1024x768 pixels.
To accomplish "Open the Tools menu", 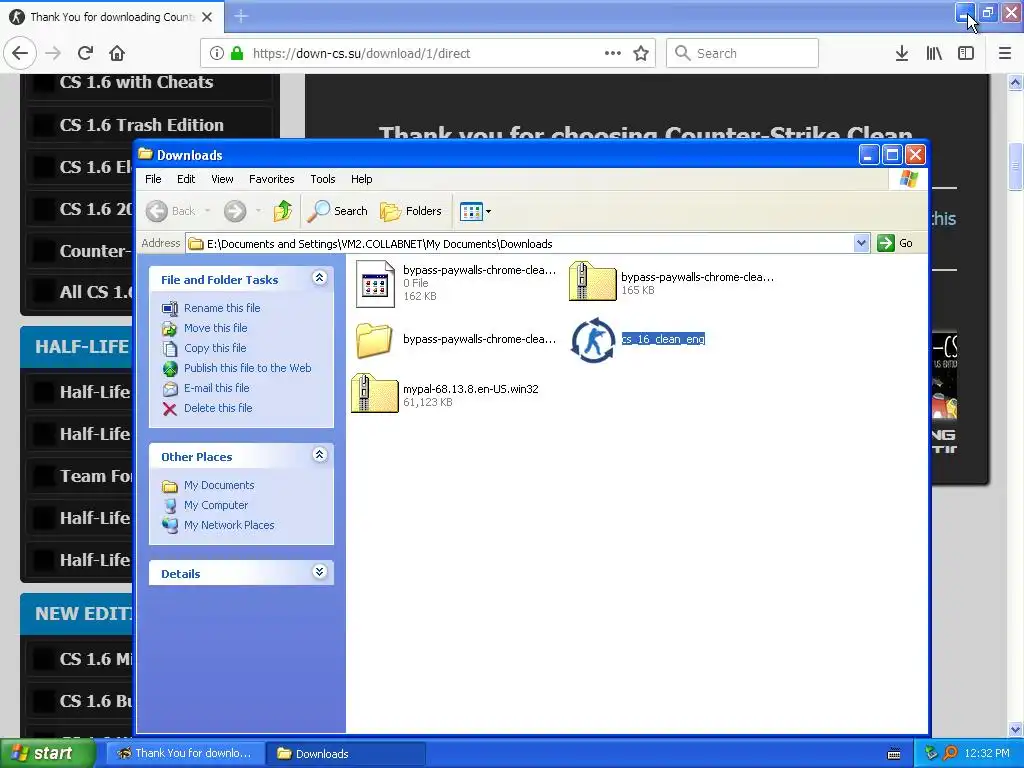I will (x=323, y=179).
